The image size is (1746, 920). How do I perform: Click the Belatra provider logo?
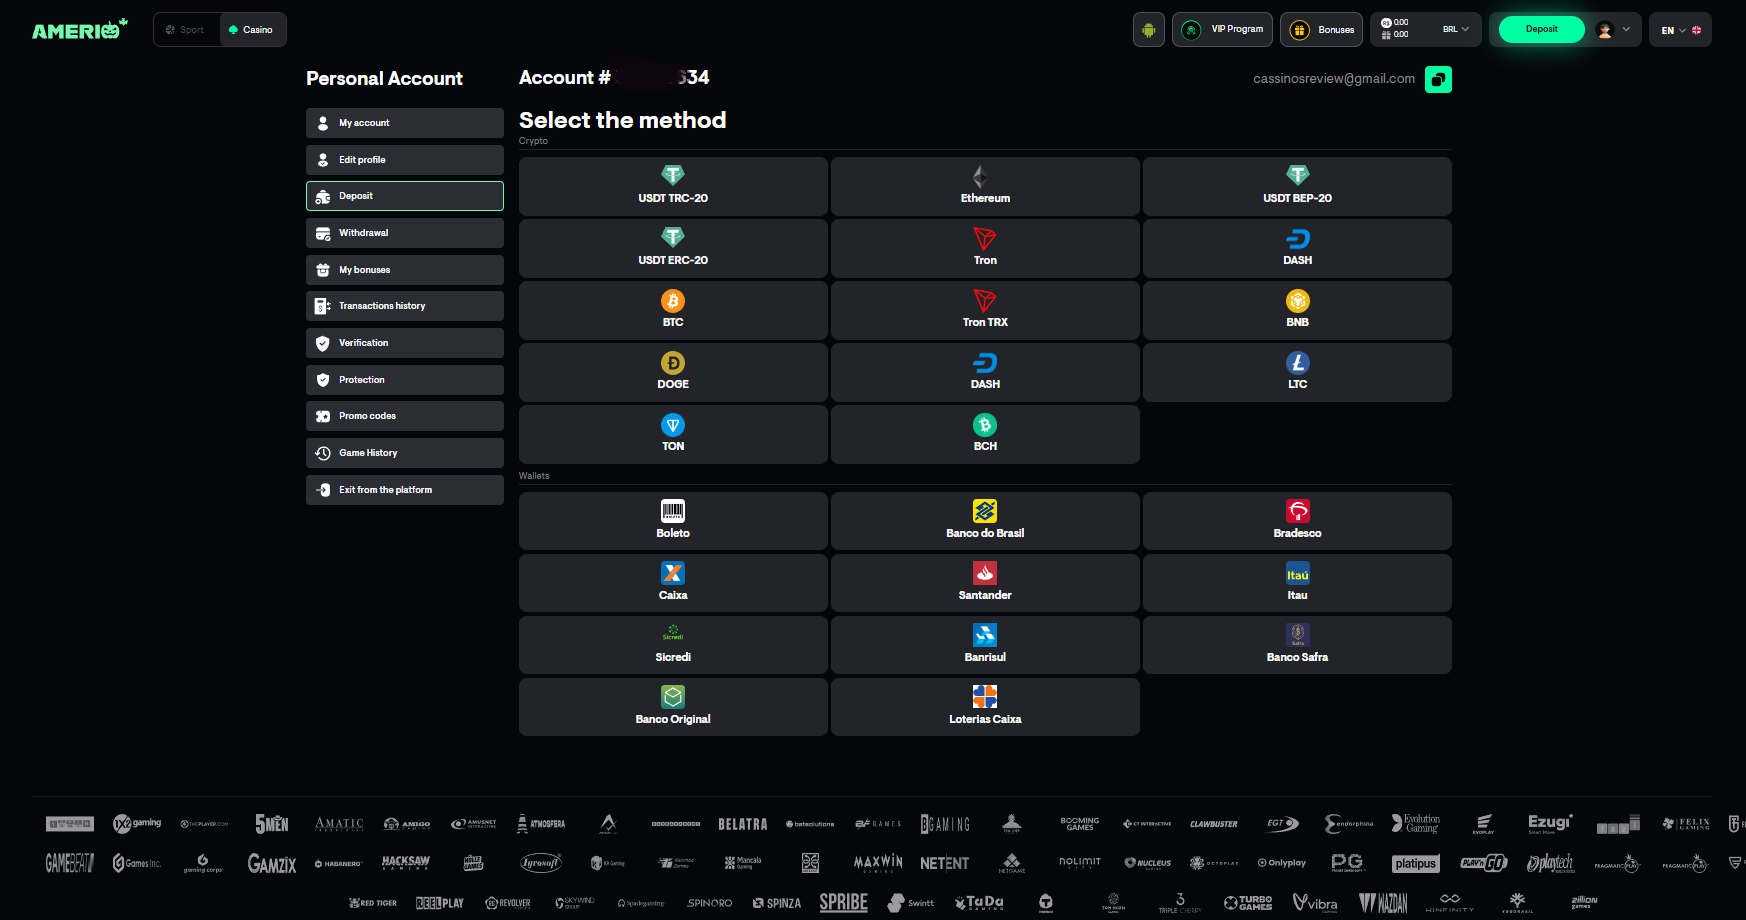pos(742,824)
